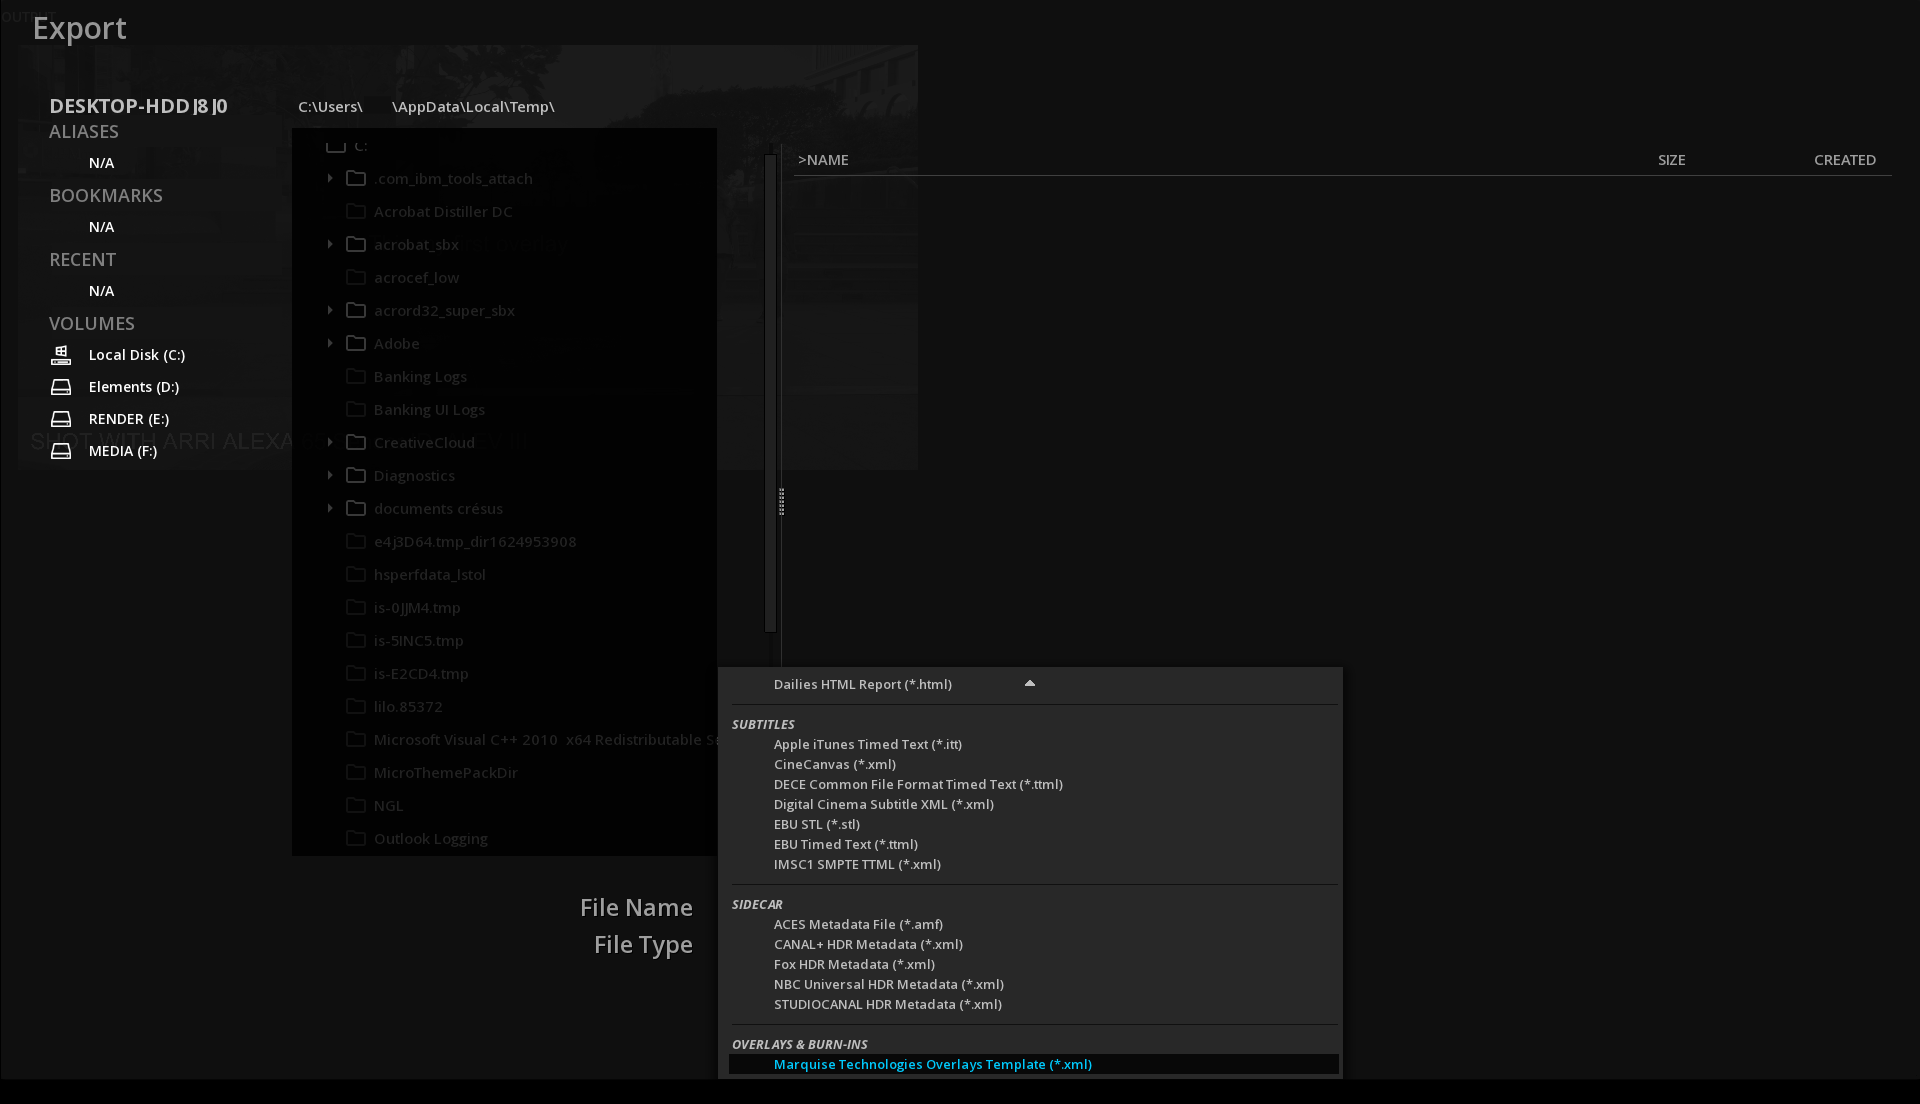This screenshot has height=1104, width=1920.
Task: Click the Banking Logs folder icon
Action: pyautogui.click(x=356, y=376)
